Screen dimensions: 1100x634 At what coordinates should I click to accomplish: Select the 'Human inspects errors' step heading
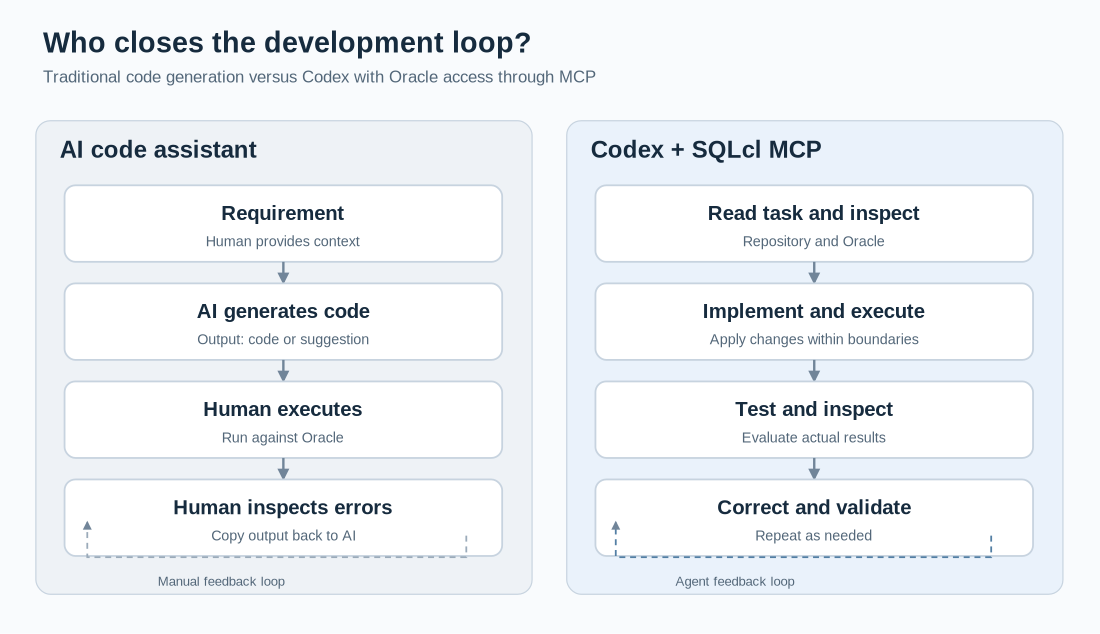(x=283, y=507)
